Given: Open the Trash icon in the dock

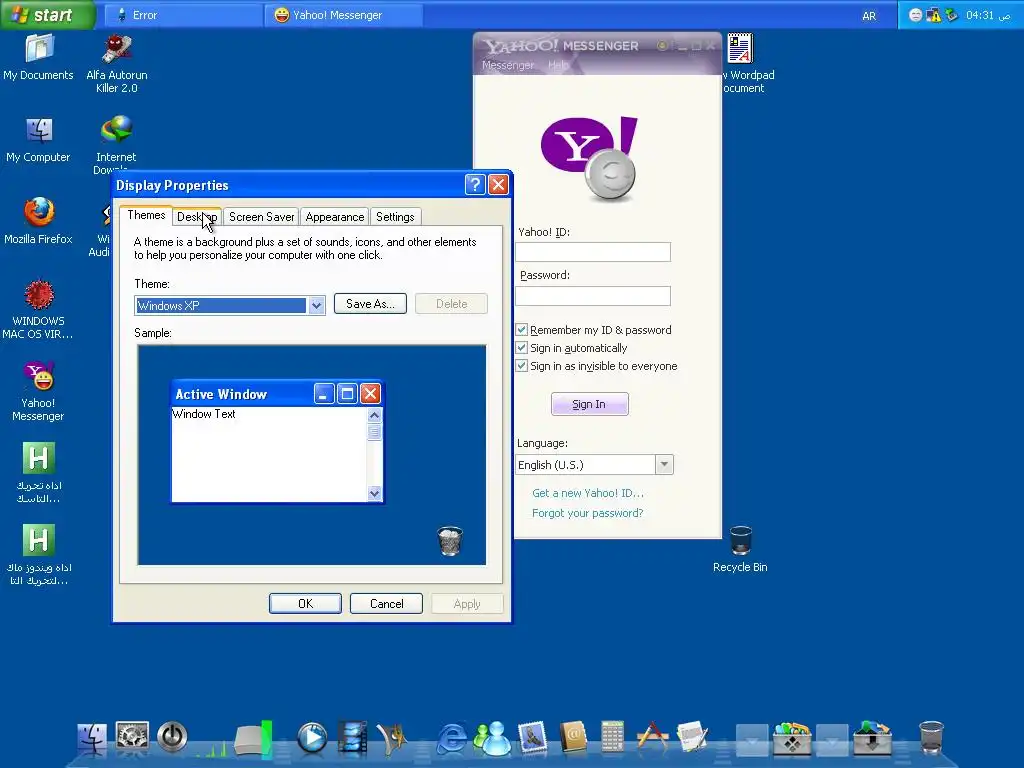Looking at the screenshot, I should click(931, 737).
